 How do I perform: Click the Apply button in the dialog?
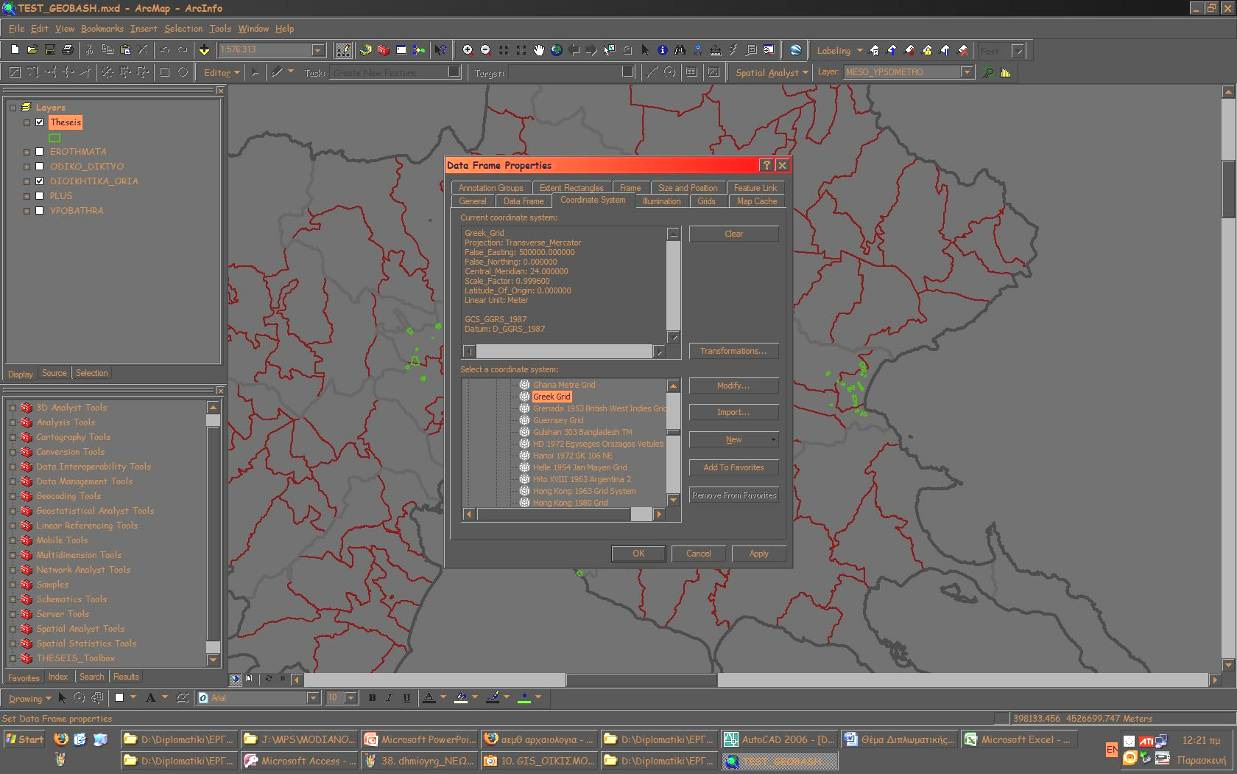(x=759, y=553)
